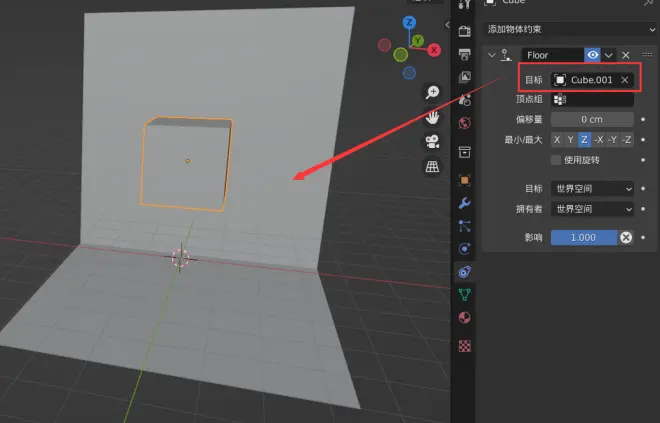This screenshot has width=660, height=423.
Task: Click the influence reset X button
Action: pos(626,238)
